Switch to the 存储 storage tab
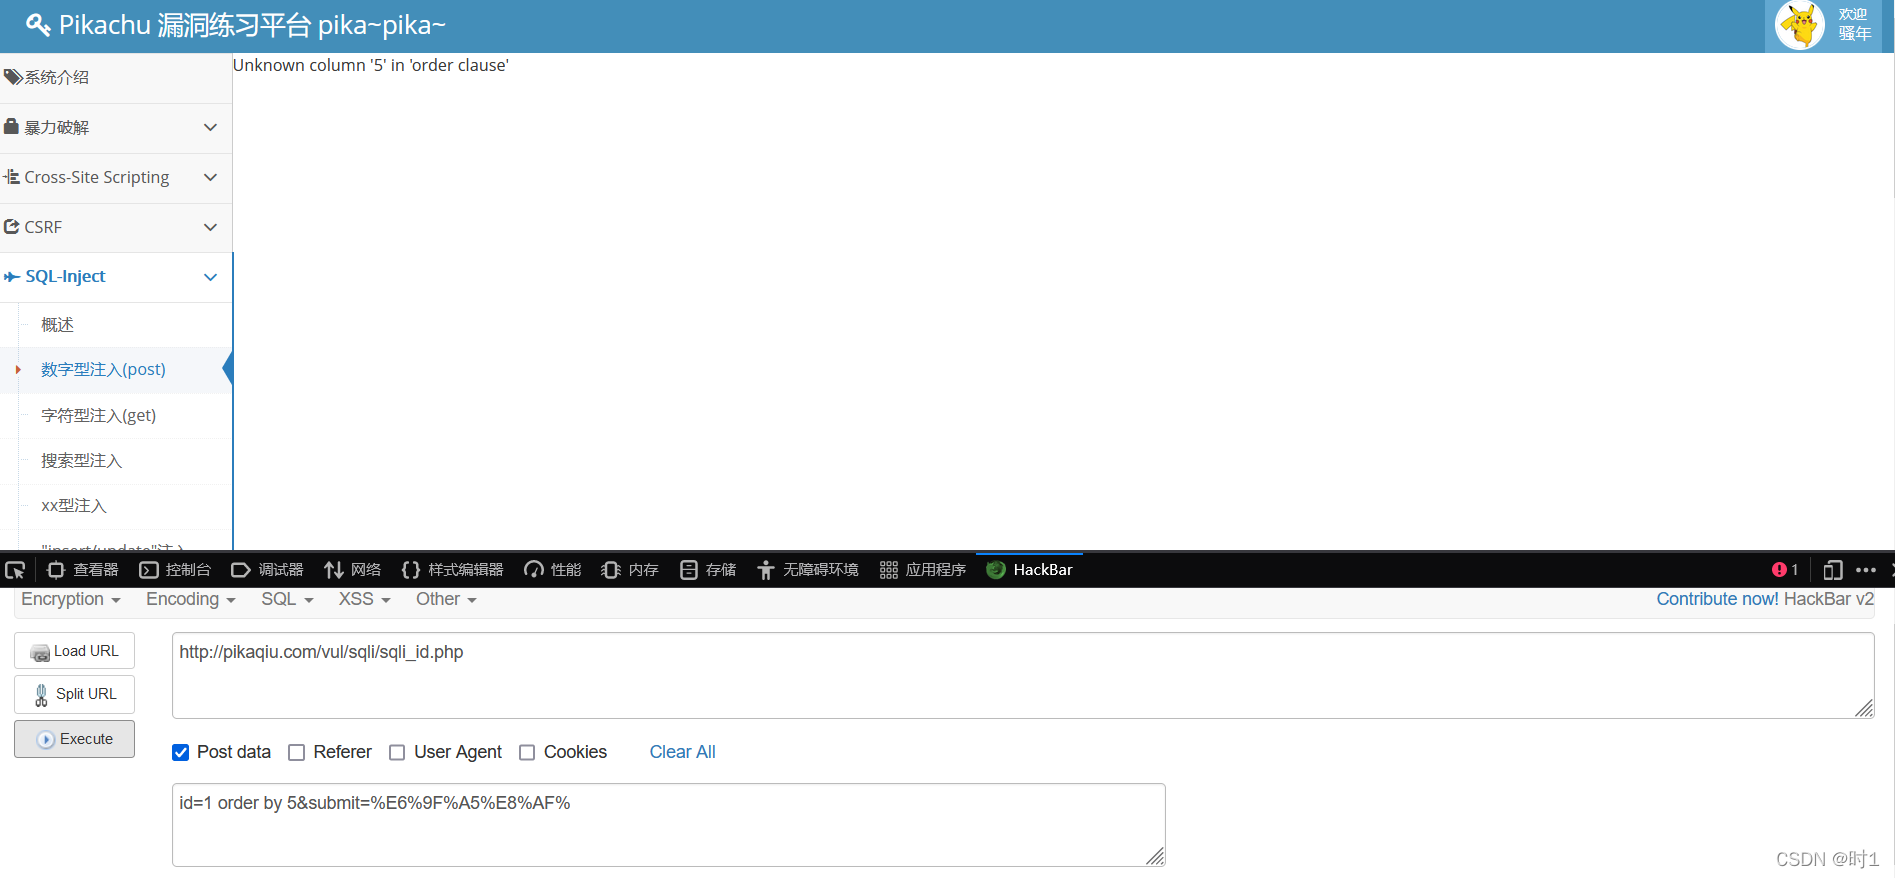Viewport: 1895px width, 878px height. (708, 570)
